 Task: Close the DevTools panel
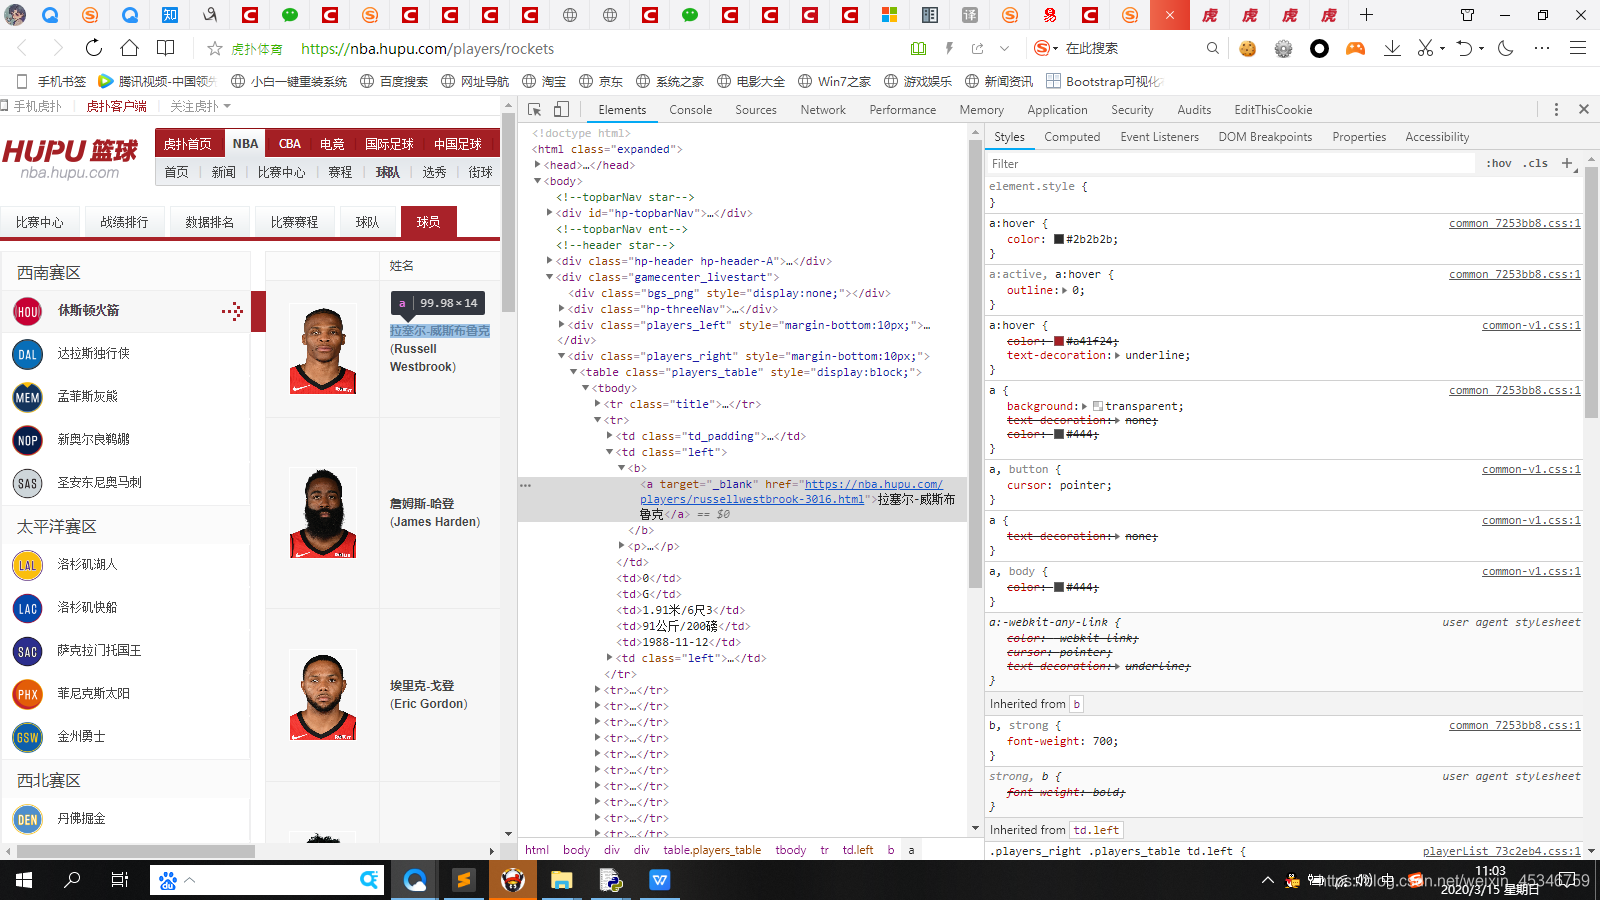point(1584,110)
